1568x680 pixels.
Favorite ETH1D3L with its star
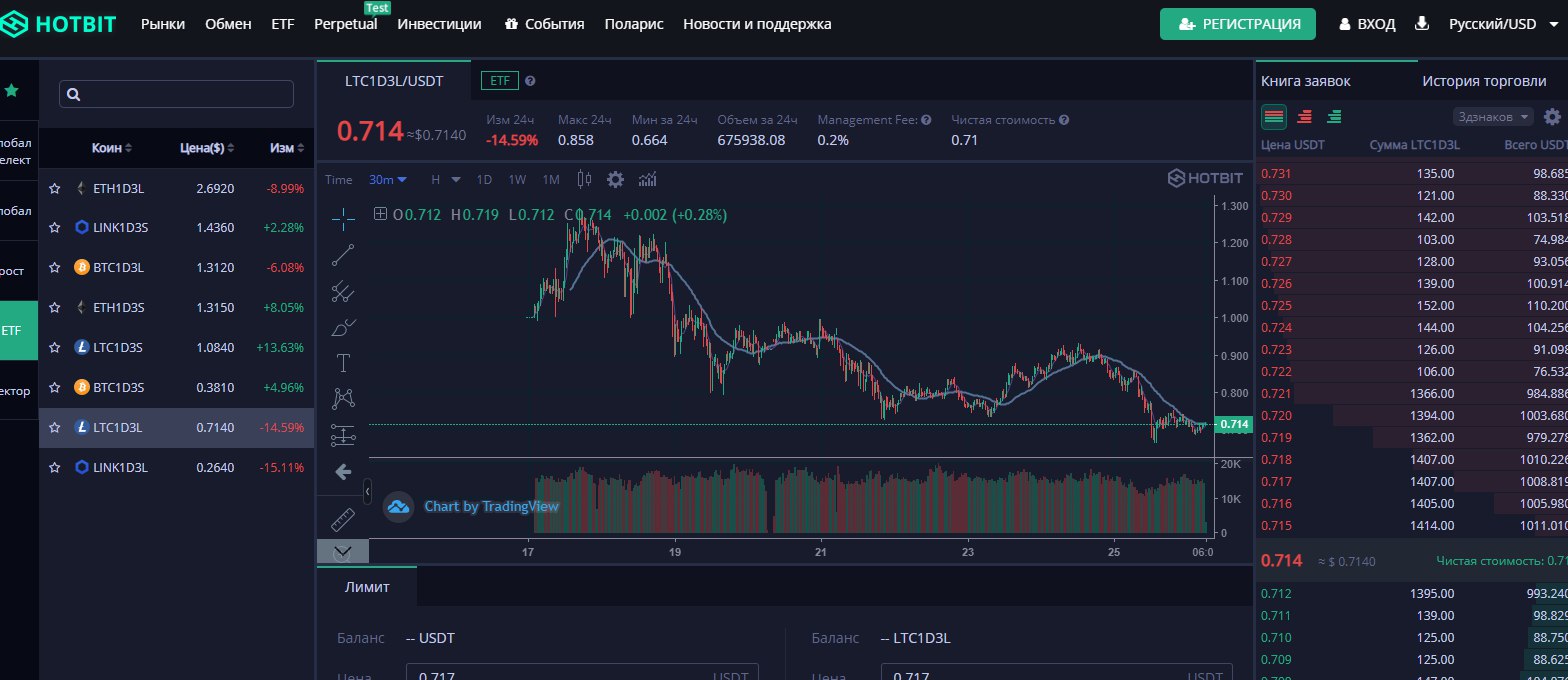[55, 188]
